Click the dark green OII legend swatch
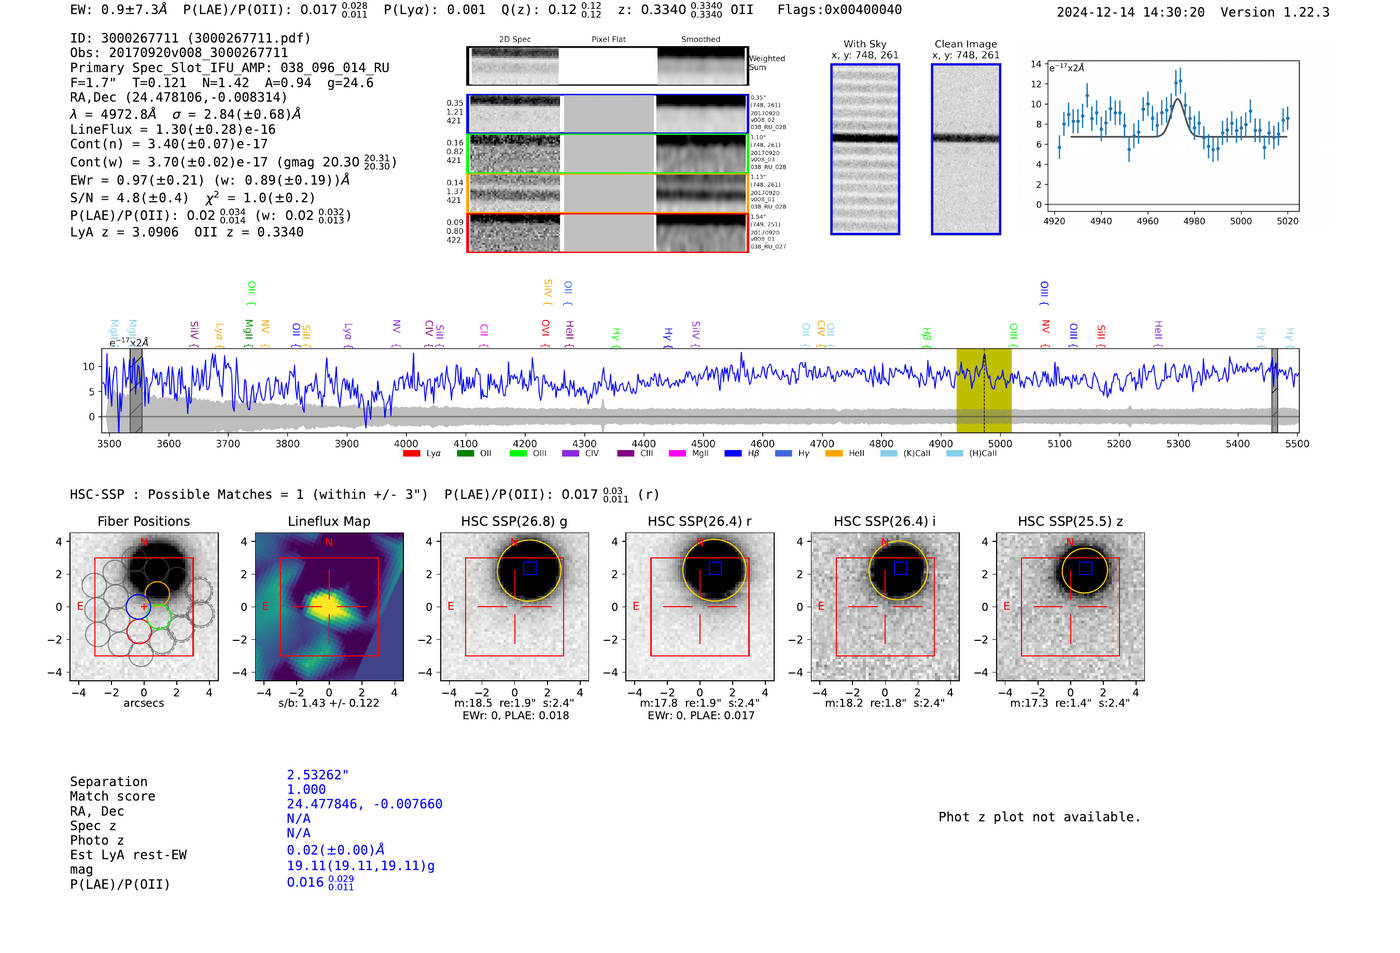The height and width of the screenshot is (953, 1400). [465, 454]
